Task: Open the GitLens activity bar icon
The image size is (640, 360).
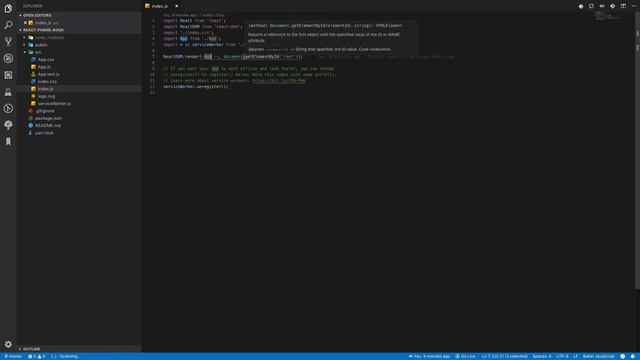Action: click(8, 109)
